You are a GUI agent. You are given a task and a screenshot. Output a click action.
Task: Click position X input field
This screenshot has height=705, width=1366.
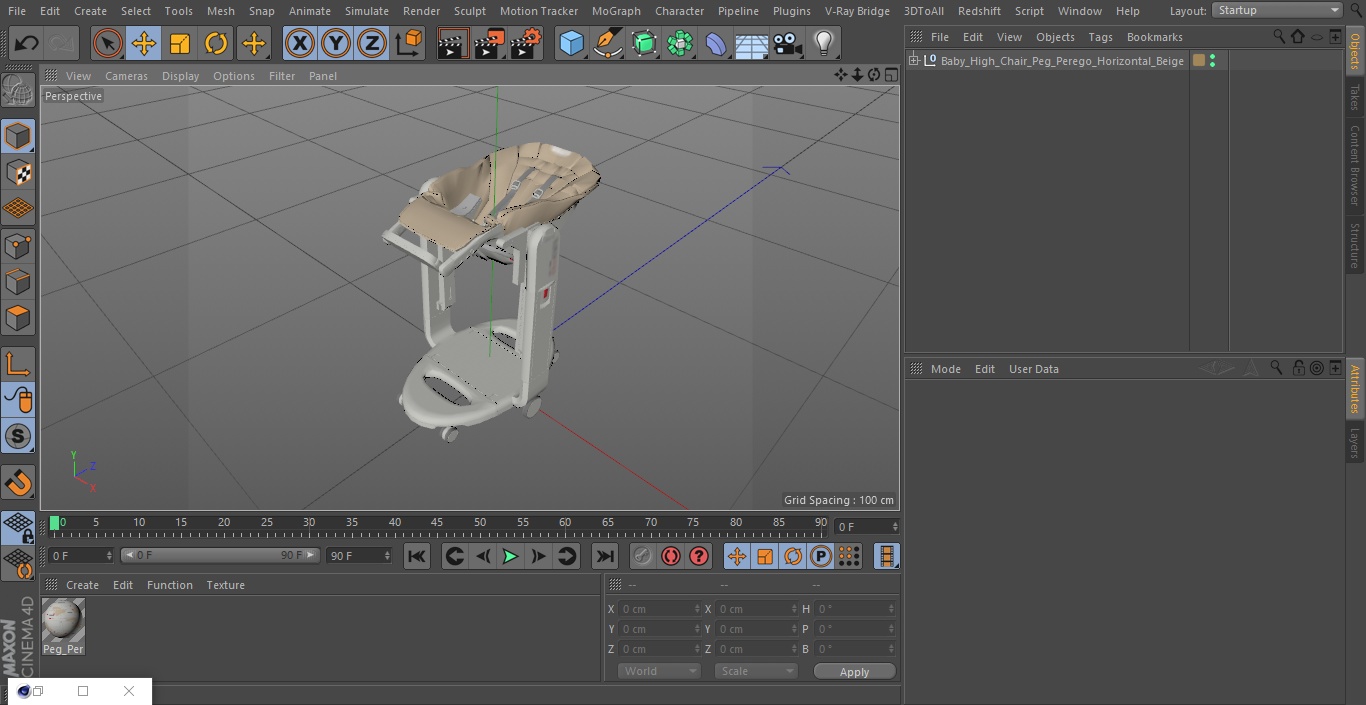point(660,609)
